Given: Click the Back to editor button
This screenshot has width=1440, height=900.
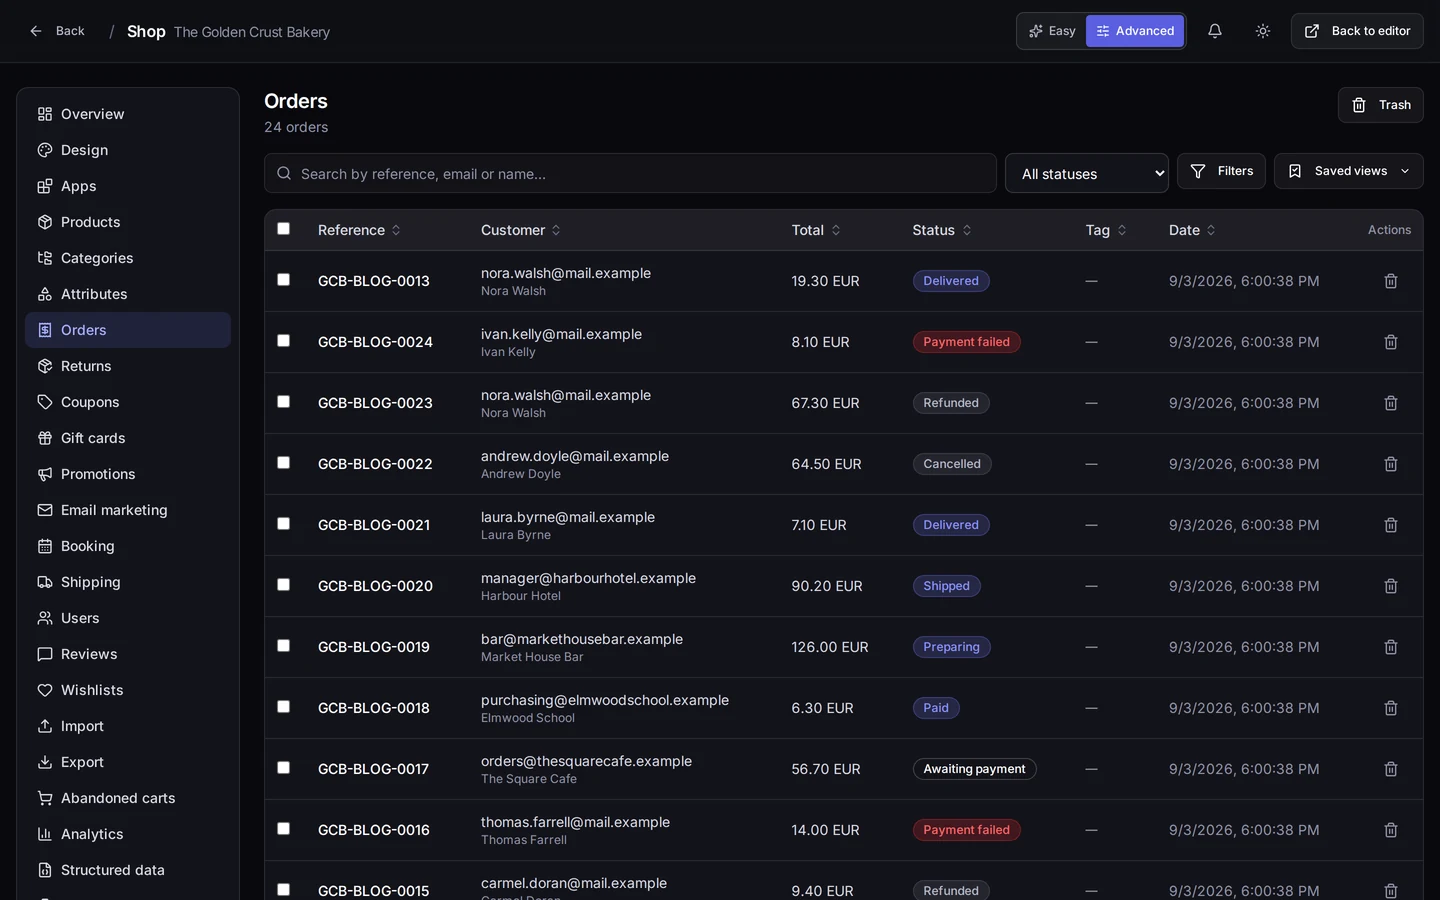Looking at the screenshot, I should (1357, 31).
